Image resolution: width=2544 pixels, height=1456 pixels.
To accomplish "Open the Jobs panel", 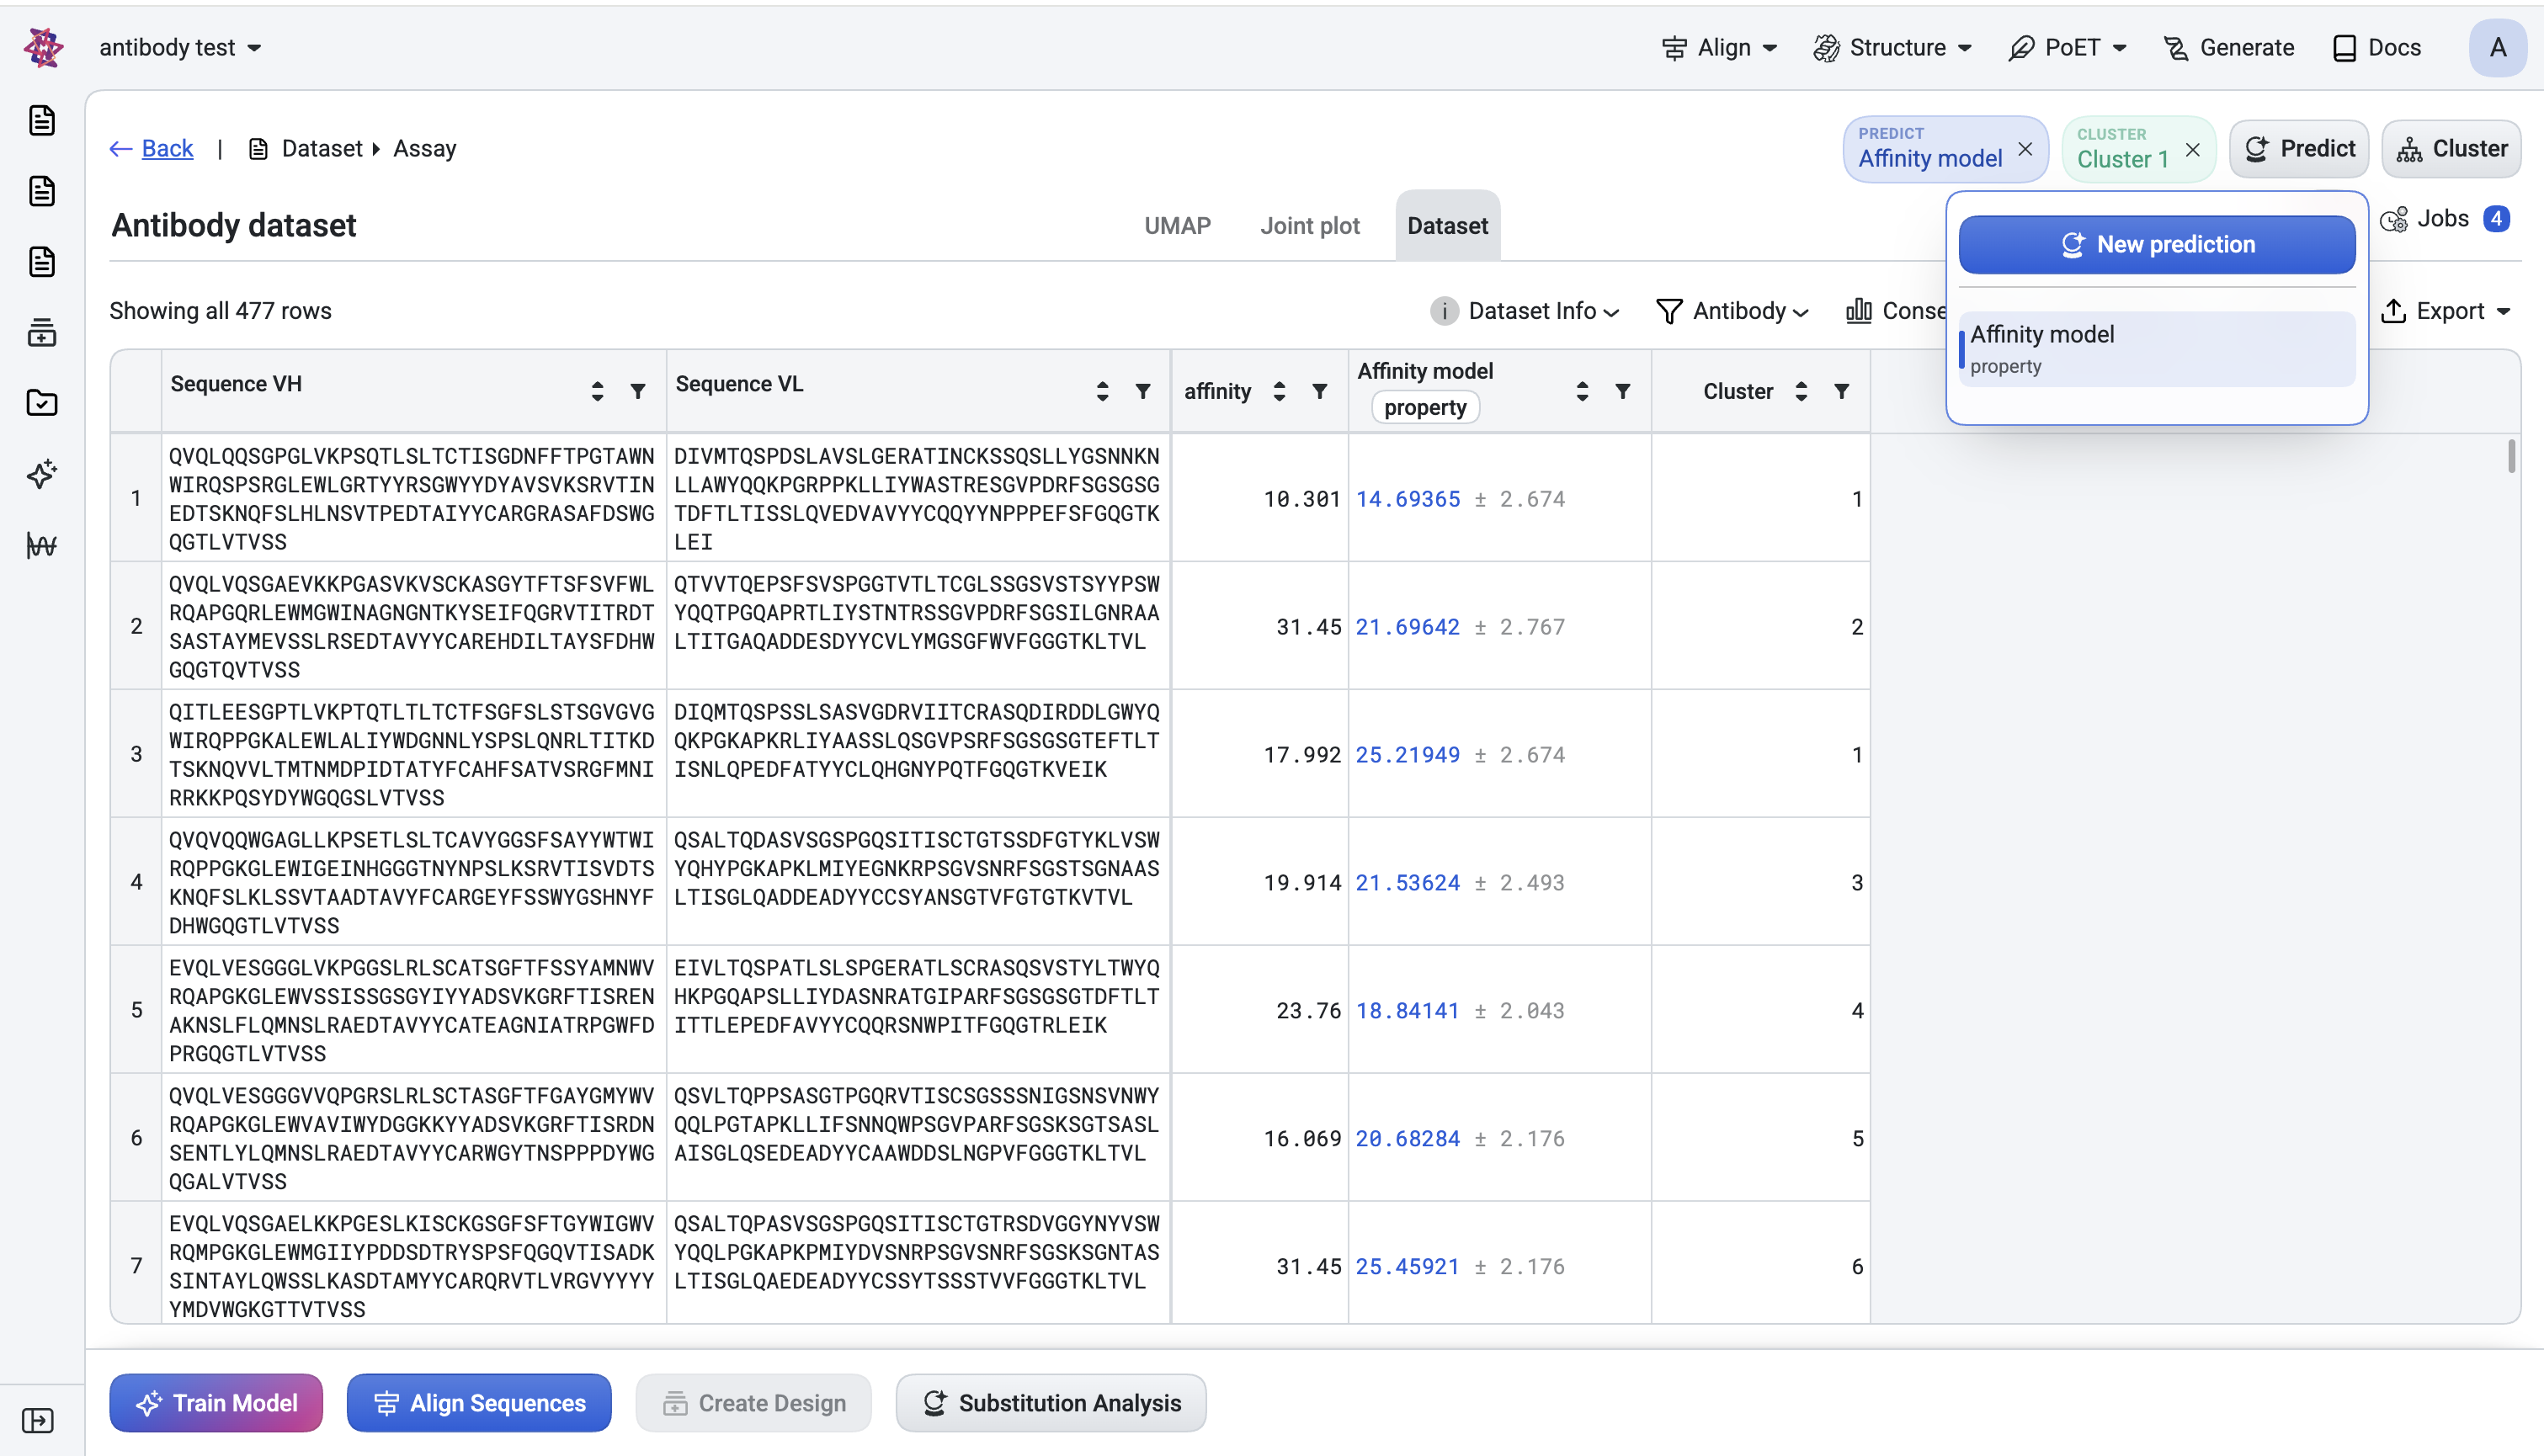I will coord(2445,218).
